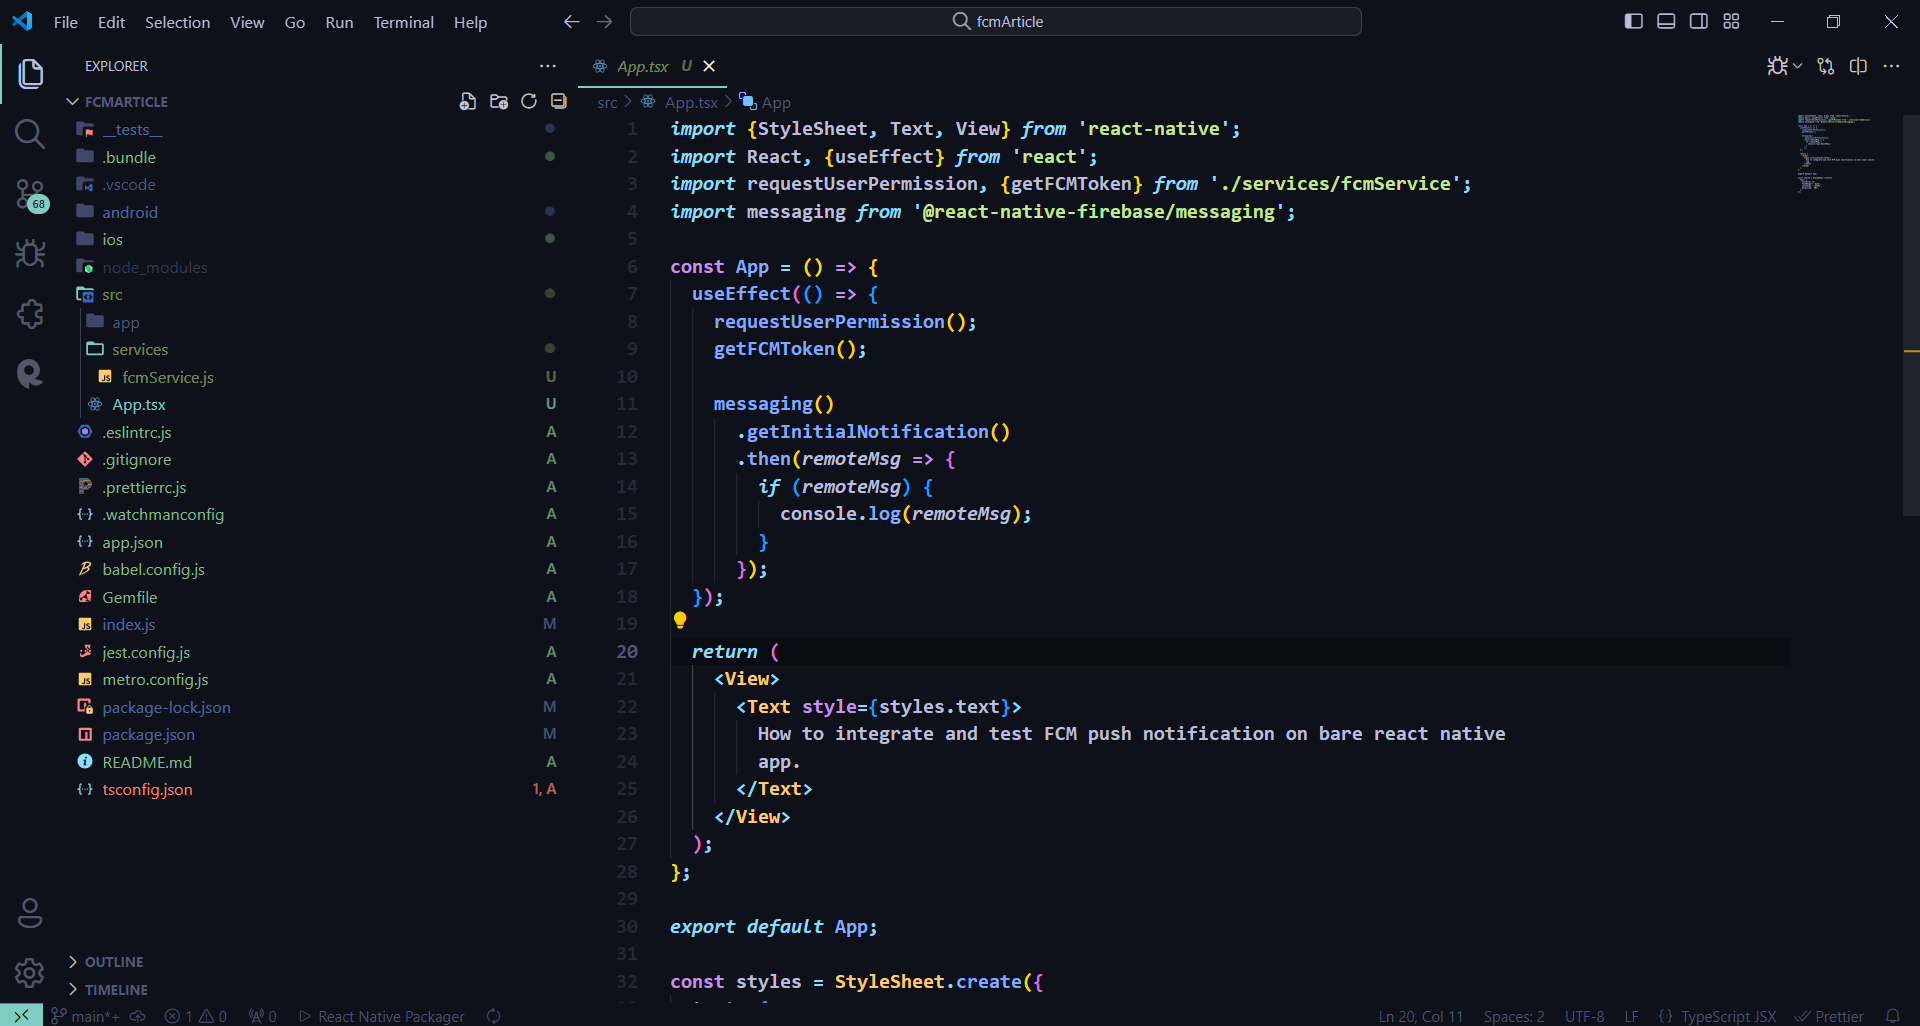Viewport: 1920px width, 1026px height.
Task: Toggle the secondary side bar visibility
Action: 1698,21
